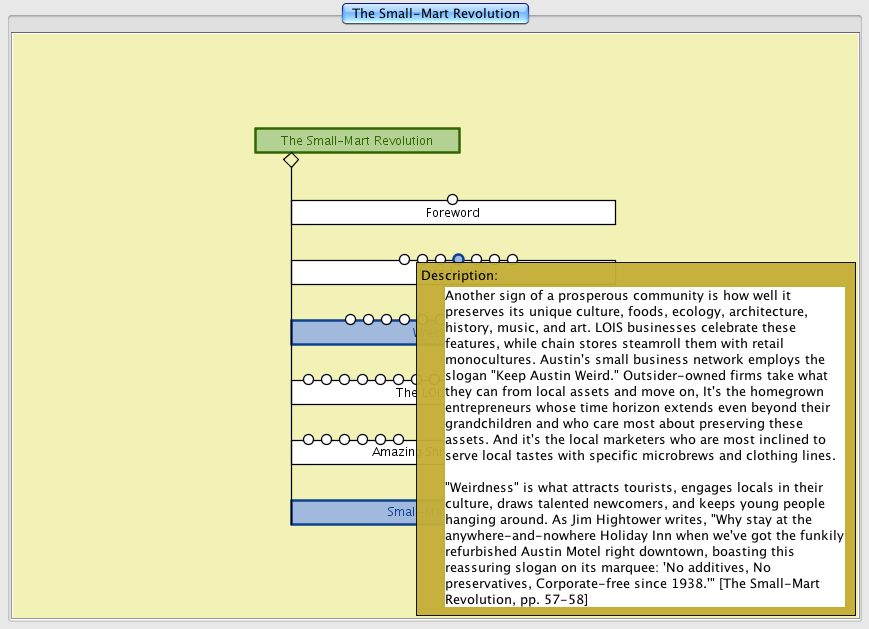Collapse the diamond connector under root node

291,160
